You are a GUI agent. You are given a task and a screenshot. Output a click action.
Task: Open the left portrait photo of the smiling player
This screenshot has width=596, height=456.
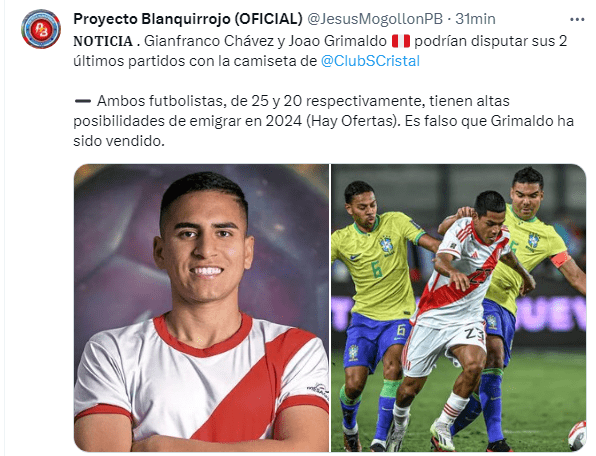point(201,308)
